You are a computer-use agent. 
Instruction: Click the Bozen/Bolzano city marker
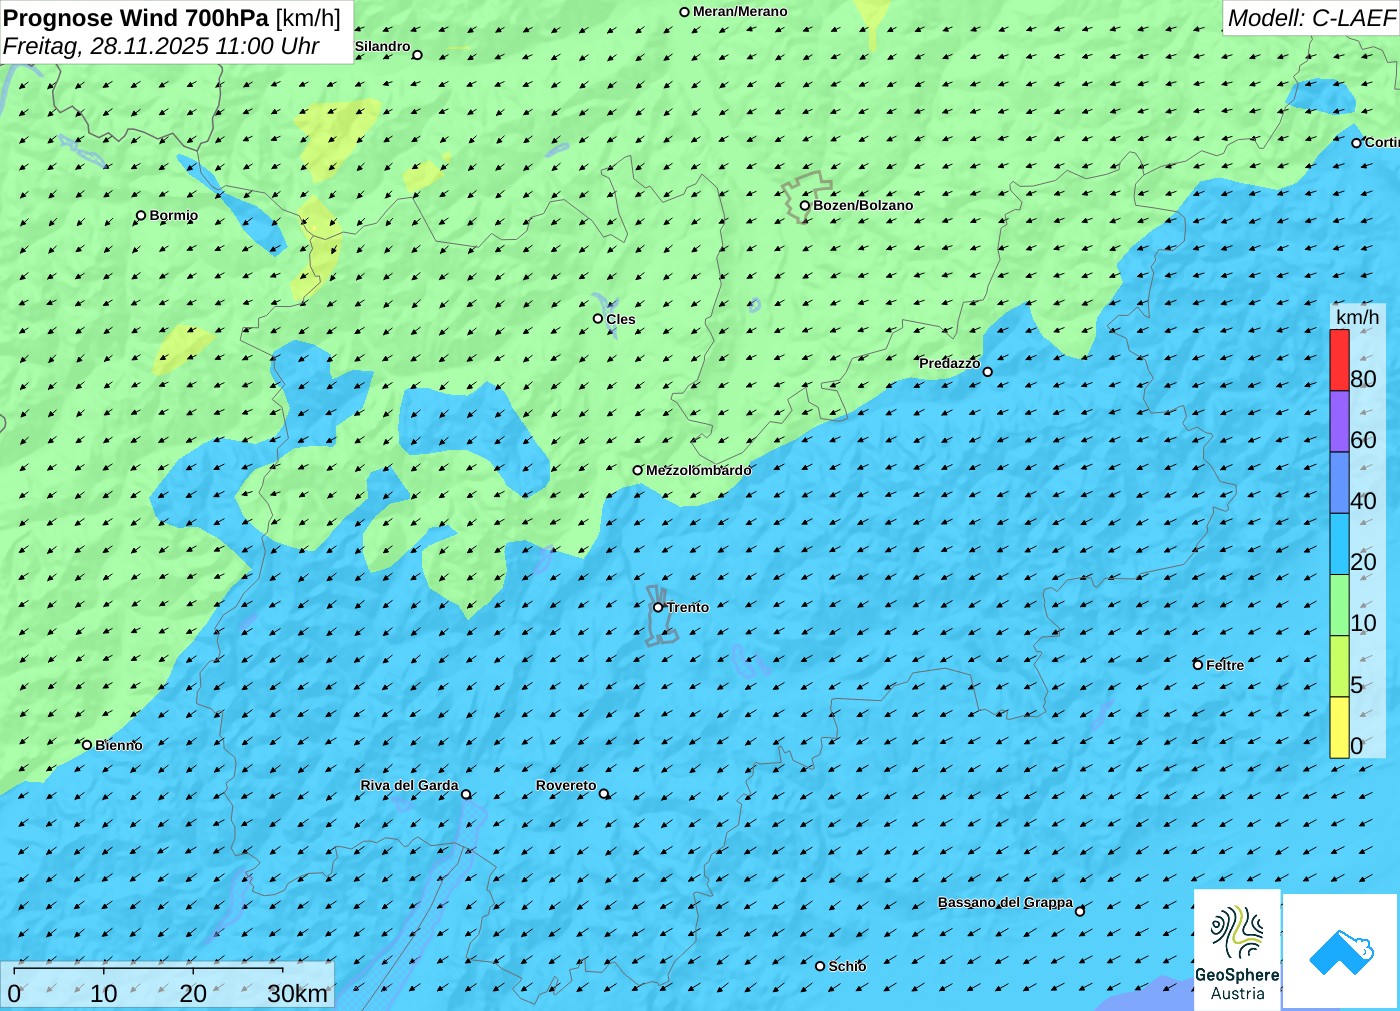(x=805, y=205)
